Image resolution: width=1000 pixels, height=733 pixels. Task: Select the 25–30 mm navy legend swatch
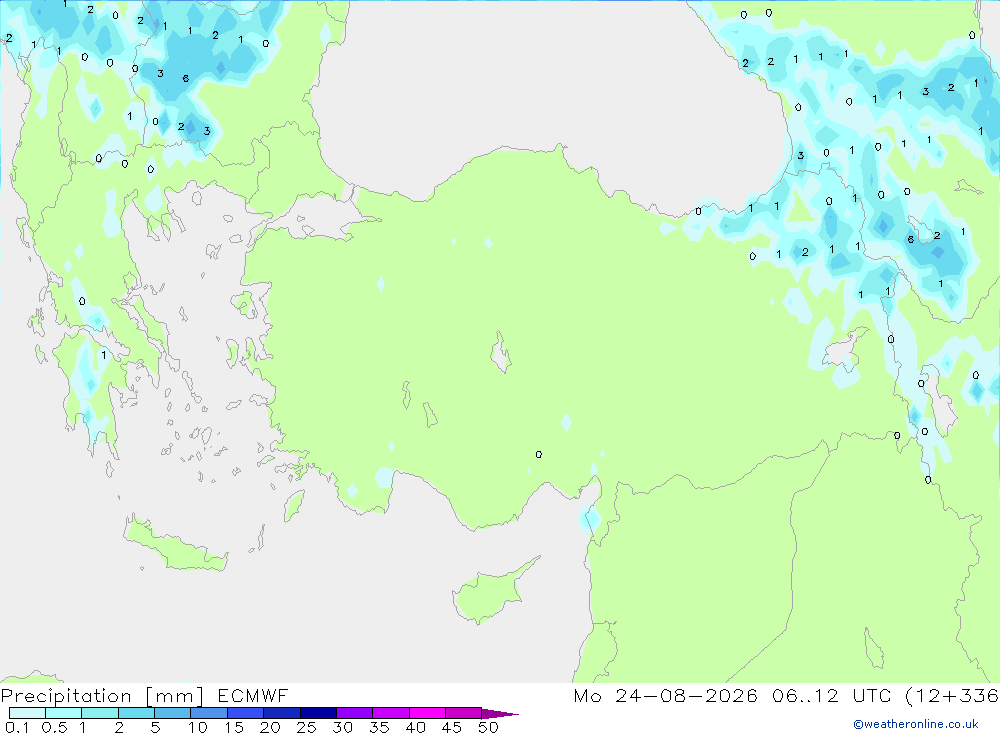[x=318, y=713]
